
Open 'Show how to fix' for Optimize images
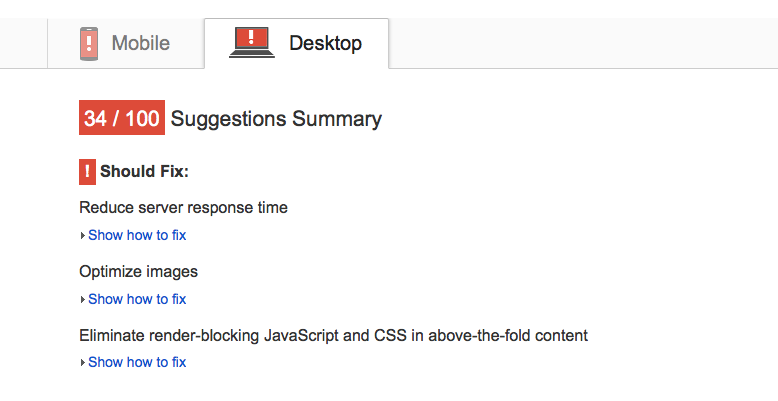coord(137,299)
